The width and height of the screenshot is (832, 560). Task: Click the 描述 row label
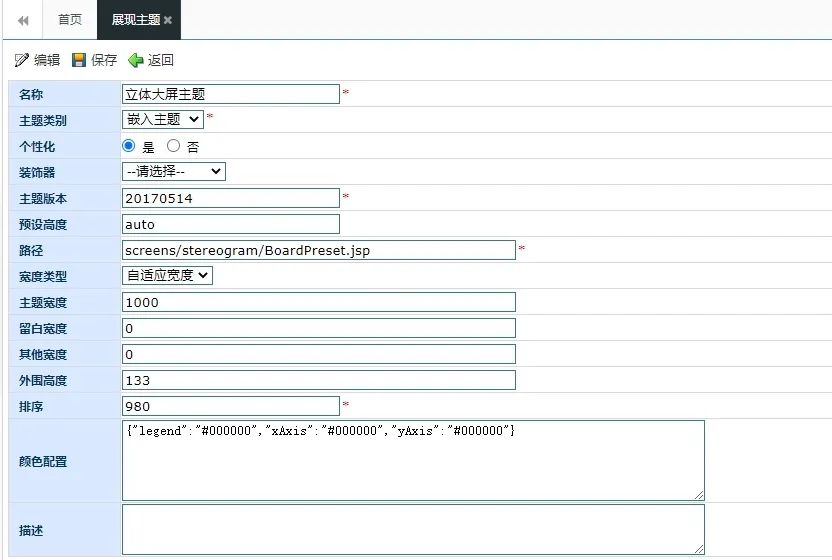(x=31, y=530)
